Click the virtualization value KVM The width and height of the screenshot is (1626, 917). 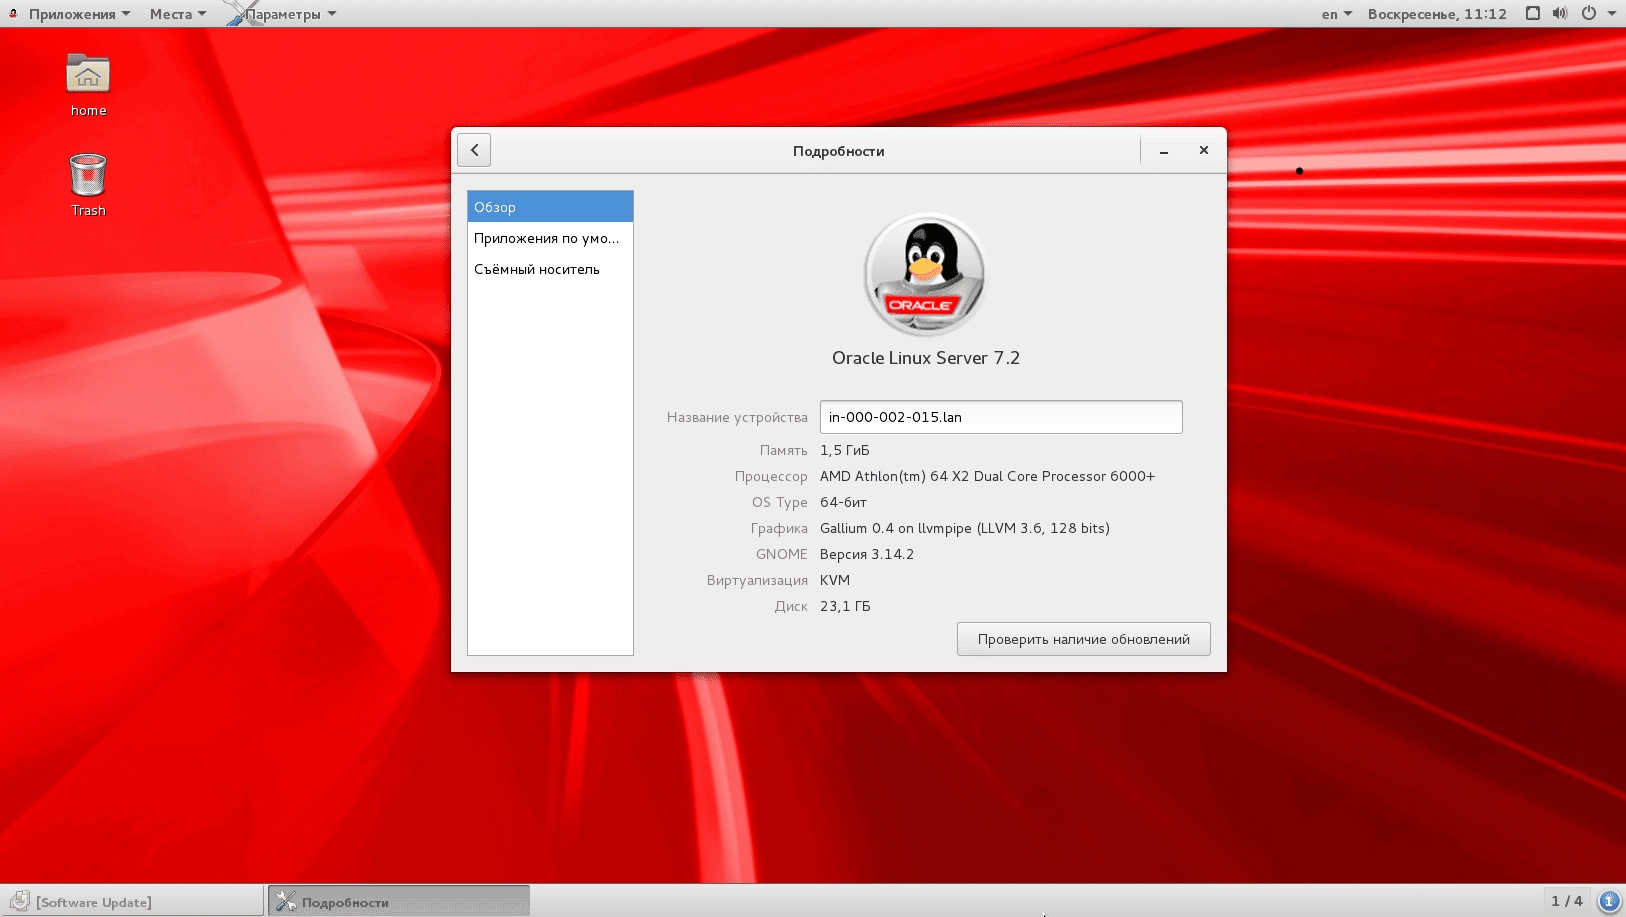pyautogui.click(x=835, y=580)
